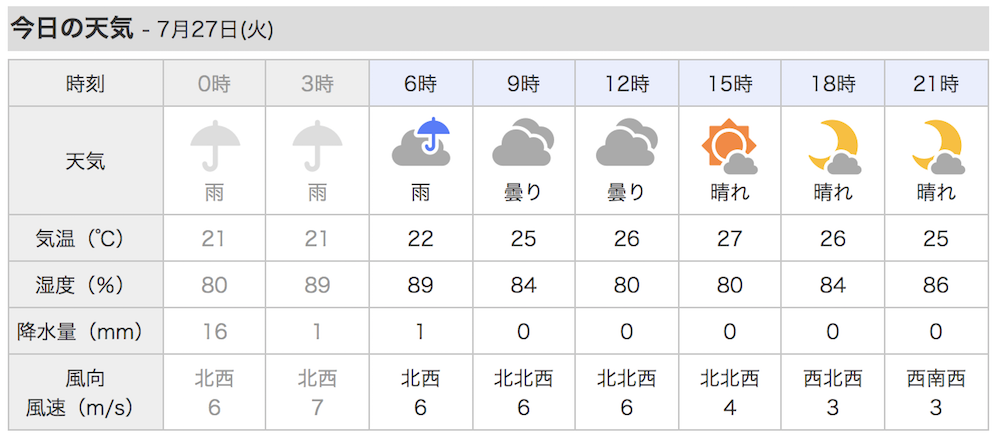
Task: Click the 西南西 wind direction at 21時
Action: (936, 379)
